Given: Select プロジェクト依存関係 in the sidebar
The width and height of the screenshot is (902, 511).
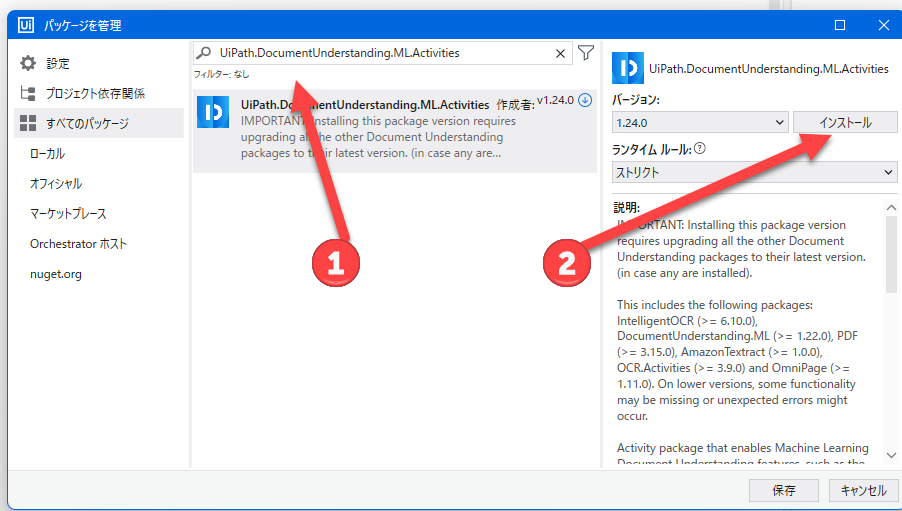Looking at the screenshot, I should (x=95, y=93).
